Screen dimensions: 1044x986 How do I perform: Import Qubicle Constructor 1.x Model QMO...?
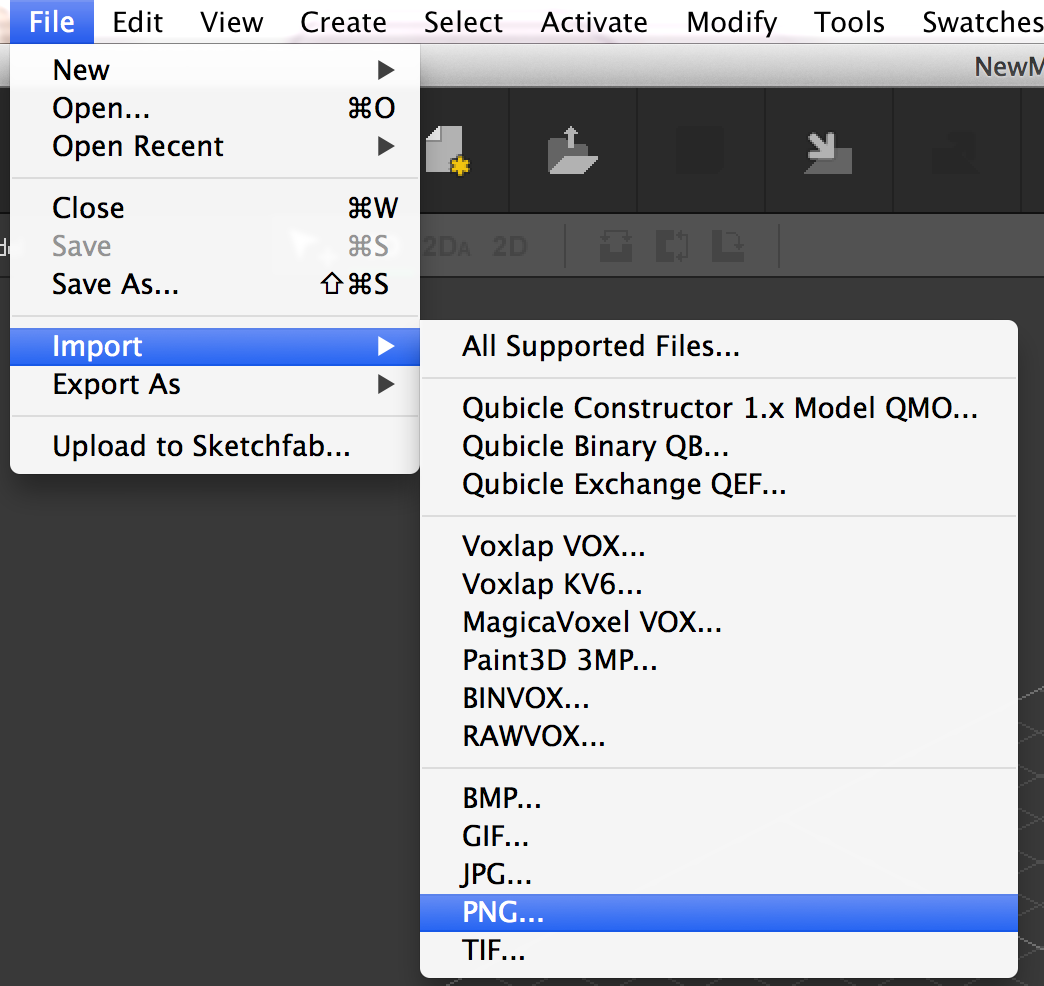719,408
